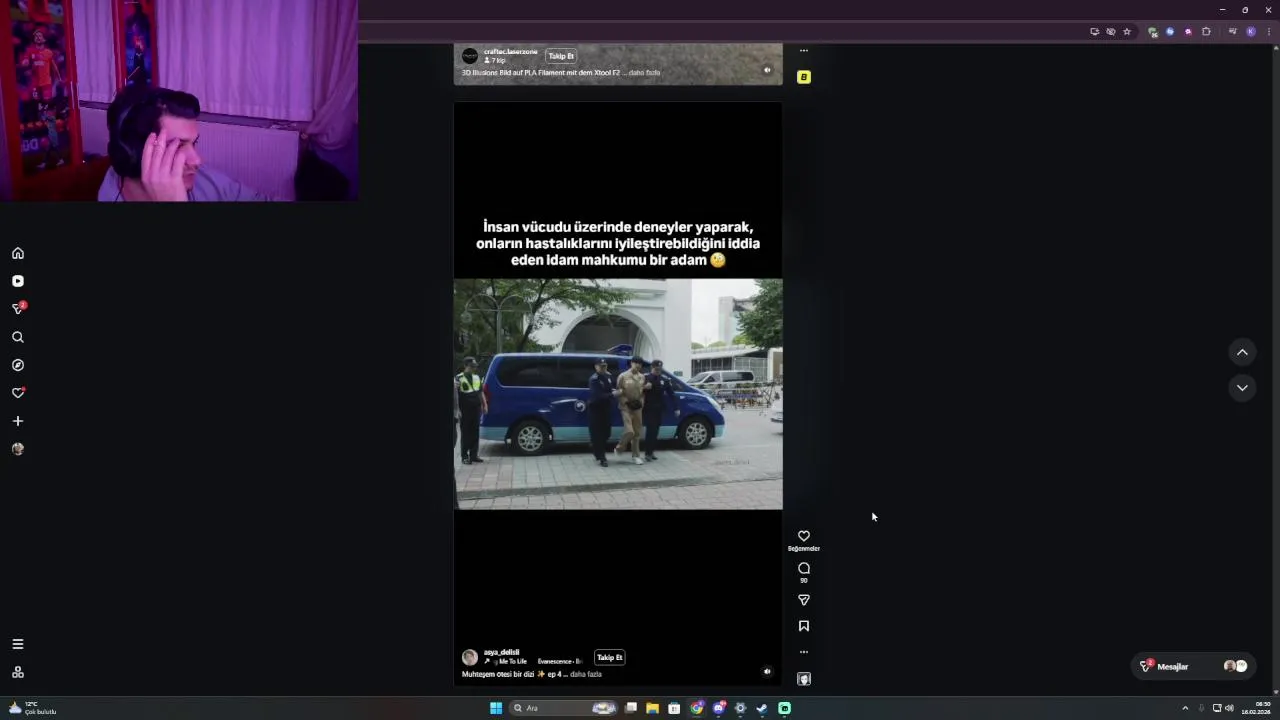The height and width of the screenshot is (720, 1280).
Task: Show hidden system tray icons
Action: pos(1185,708)
